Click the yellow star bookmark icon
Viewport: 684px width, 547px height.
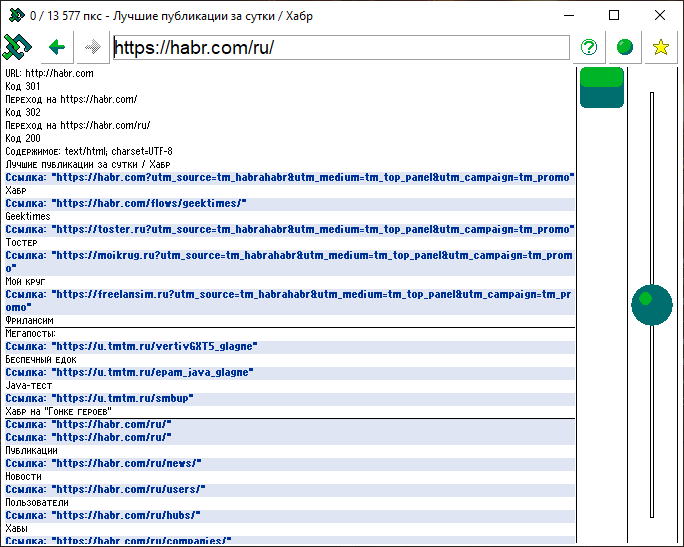pos(660,47)
